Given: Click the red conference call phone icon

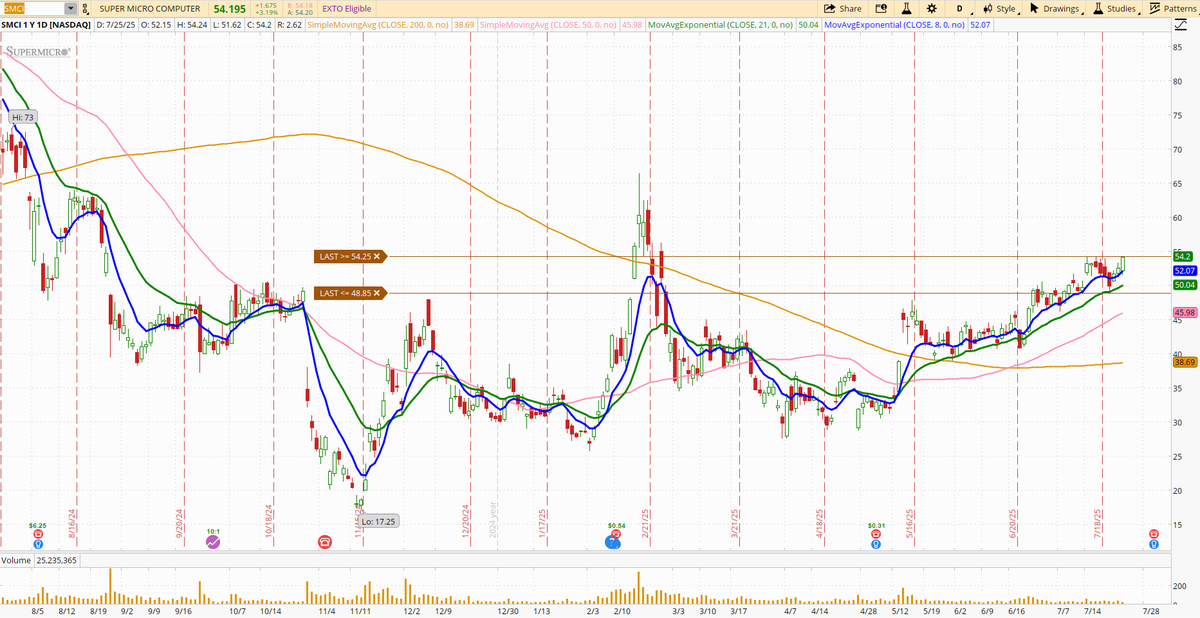Looking at the screenshot, I should click(x=325, y=541).
